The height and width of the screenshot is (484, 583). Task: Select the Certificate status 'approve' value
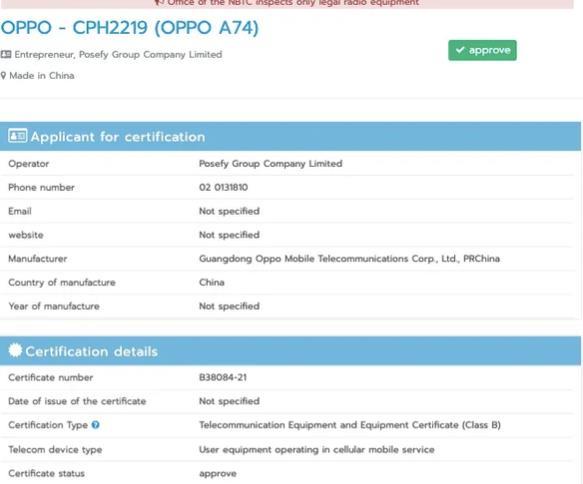(x=218, y=474)
